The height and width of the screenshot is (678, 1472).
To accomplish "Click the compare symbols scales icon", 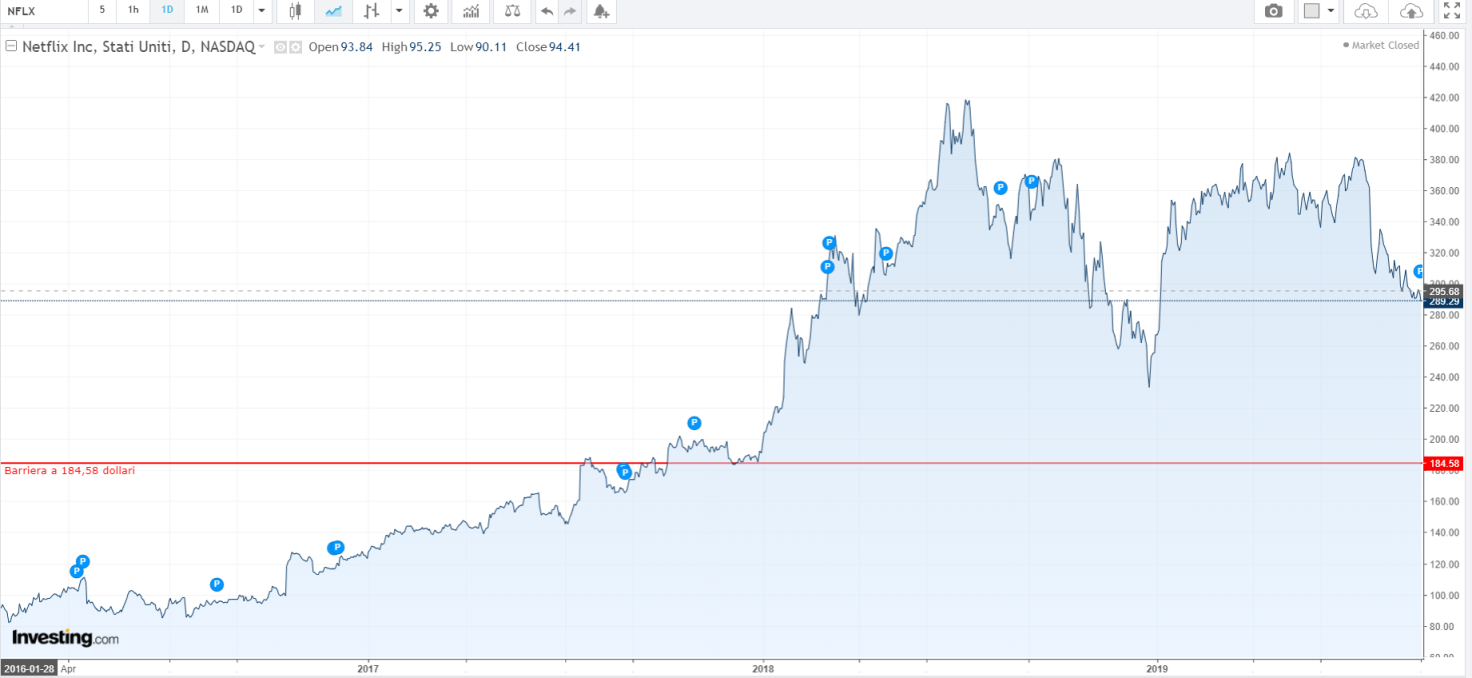I will 513,11.
